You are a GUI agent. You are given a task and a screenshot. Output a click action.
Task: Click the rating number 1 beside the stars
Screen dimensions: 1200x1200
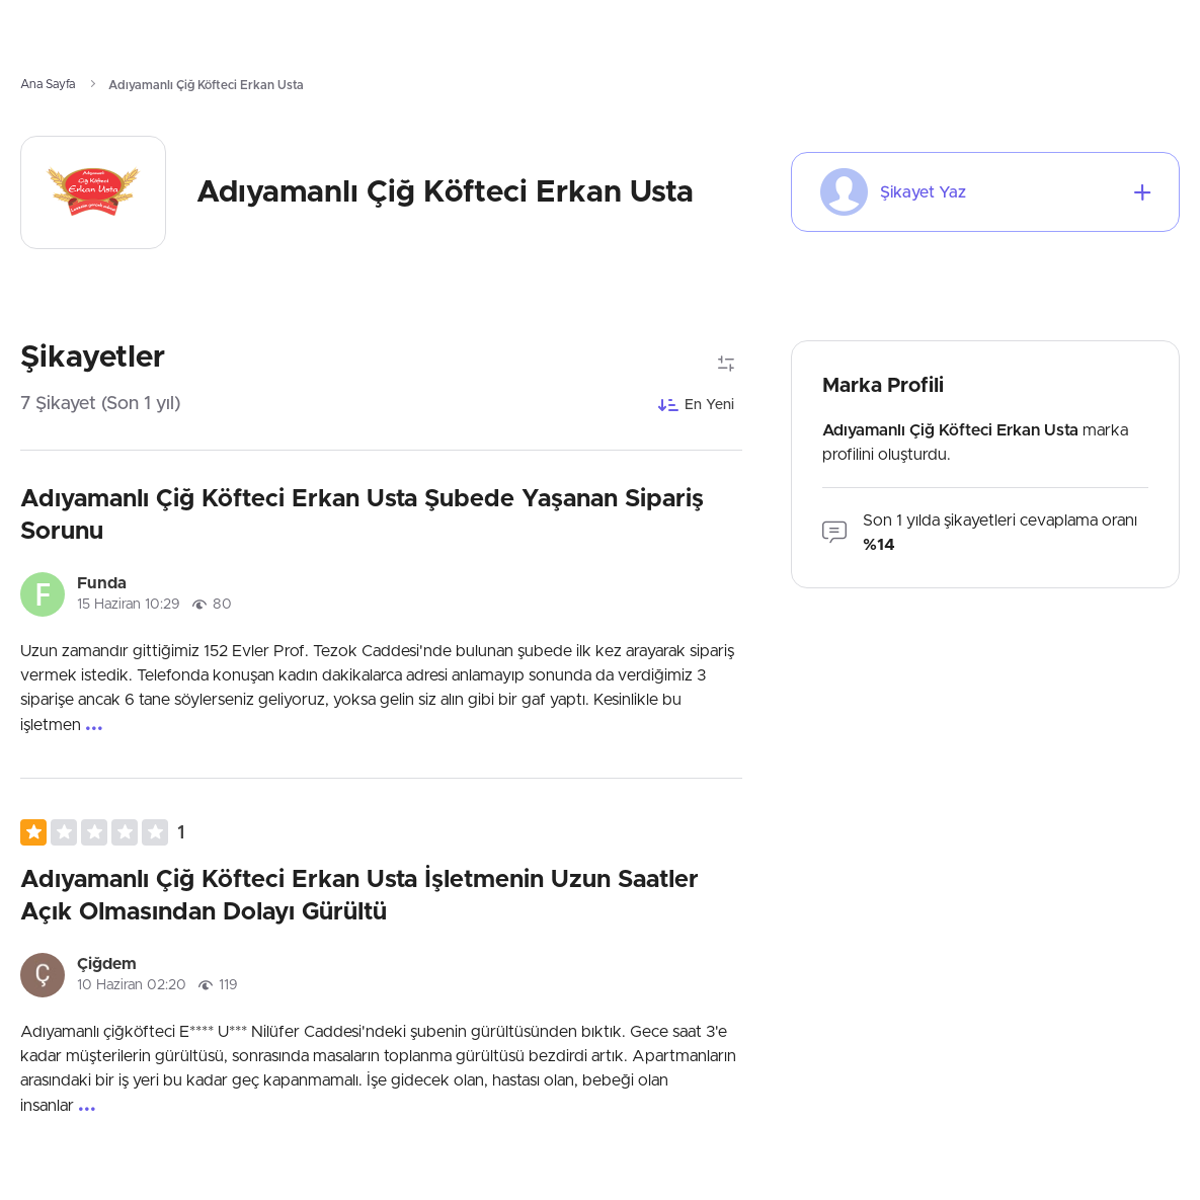click(181, 833)
